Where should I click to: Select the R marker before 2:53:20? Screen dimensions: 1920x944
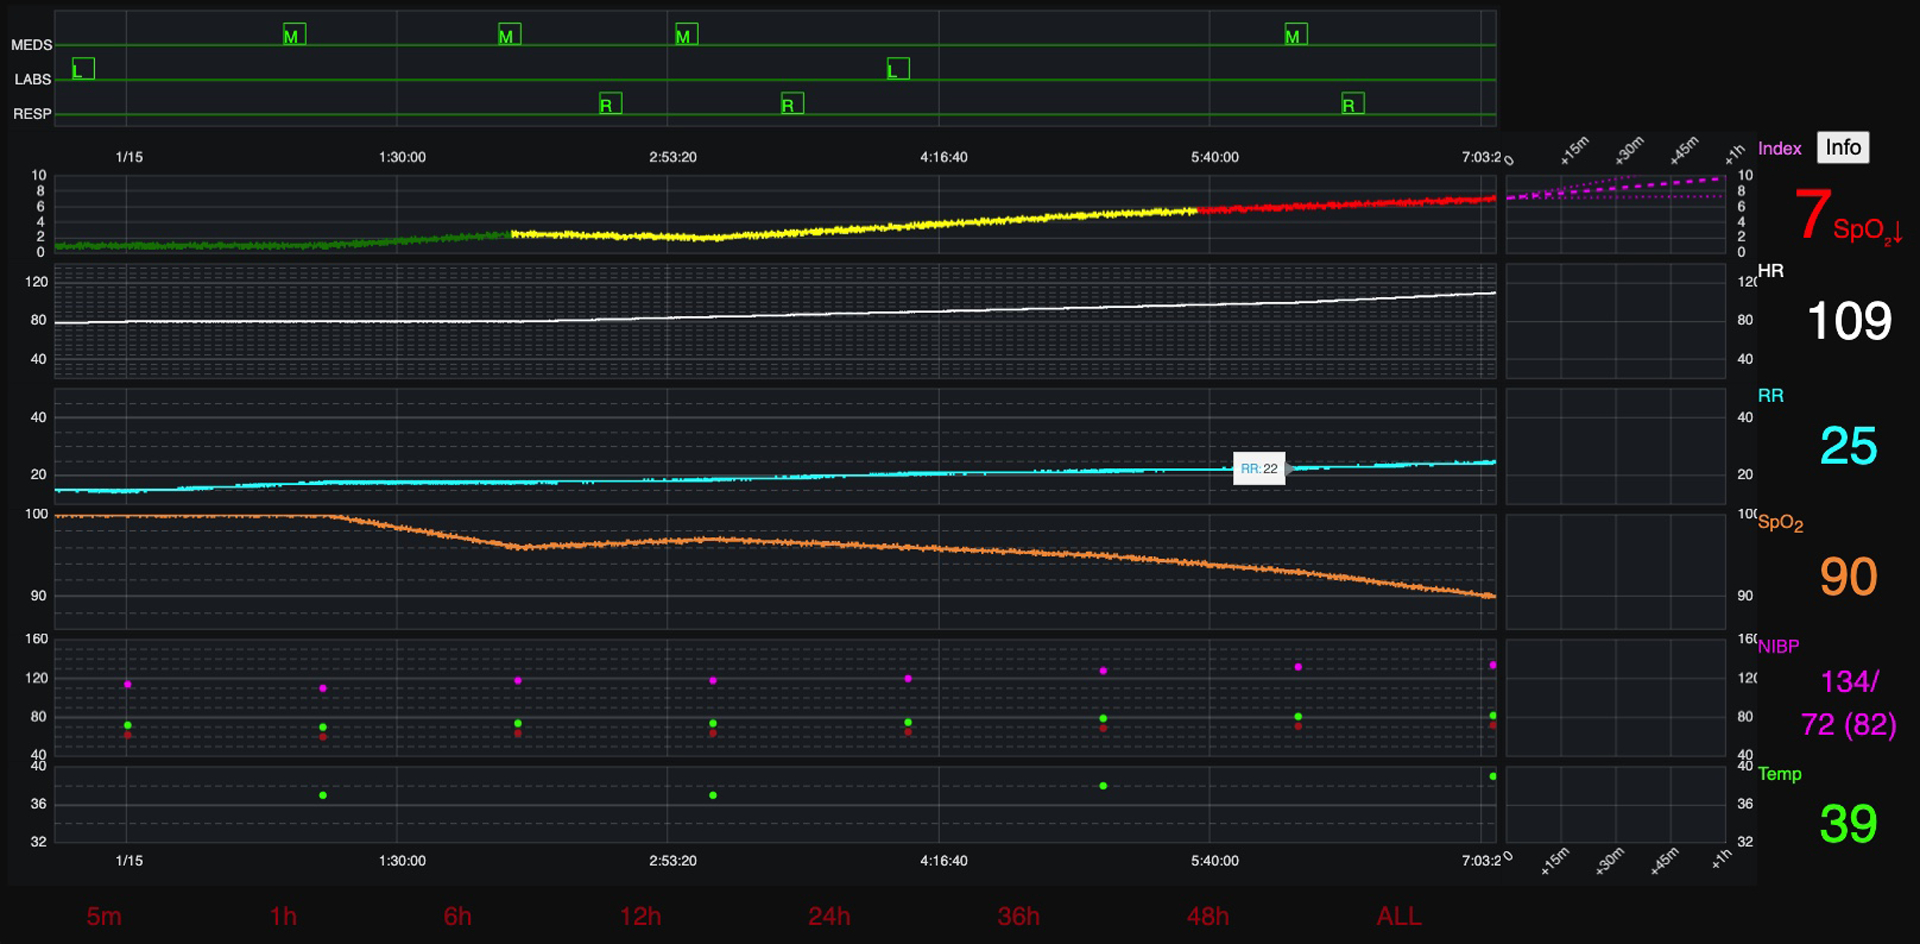610,104
